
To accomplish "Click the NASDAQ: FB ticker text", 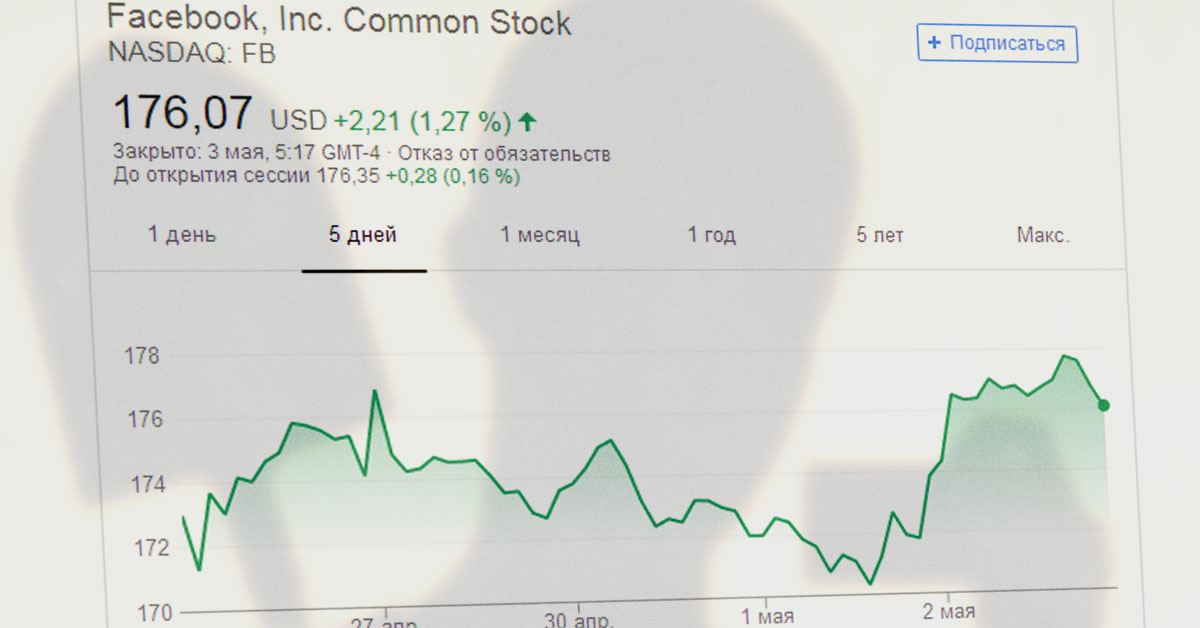I will pos(191,53).
